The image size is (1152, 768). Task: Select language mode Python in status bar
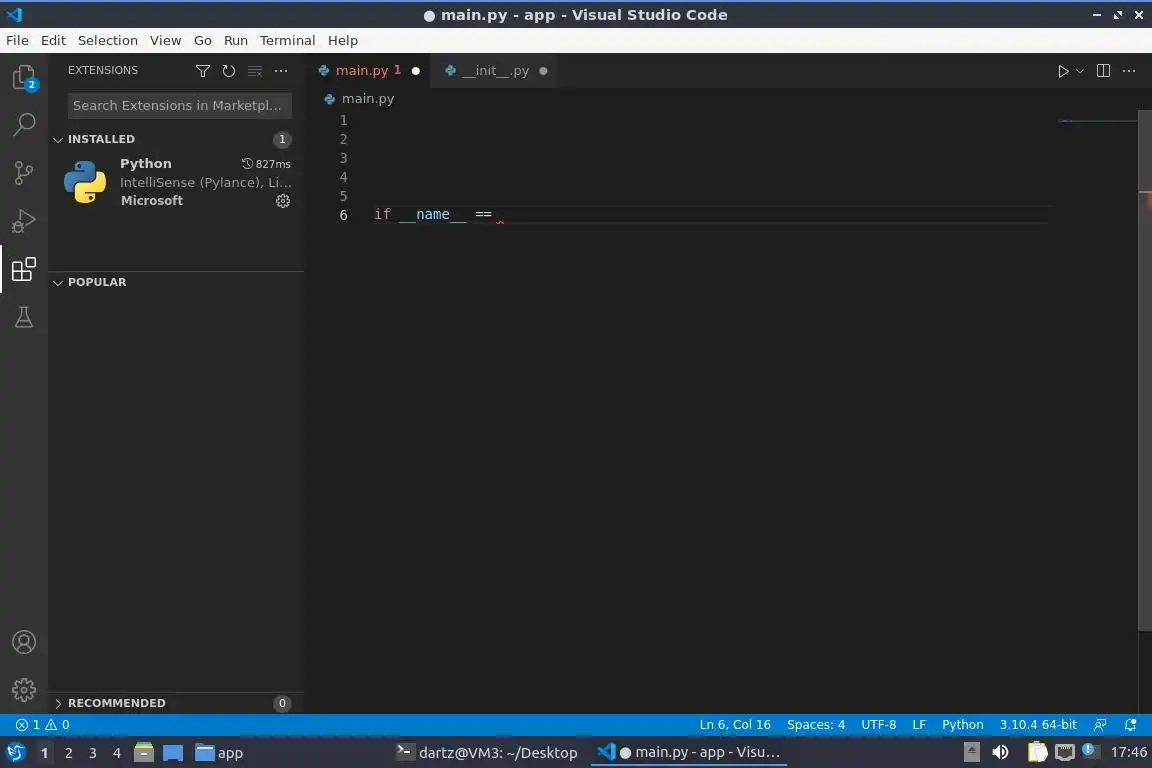point(962,725)
